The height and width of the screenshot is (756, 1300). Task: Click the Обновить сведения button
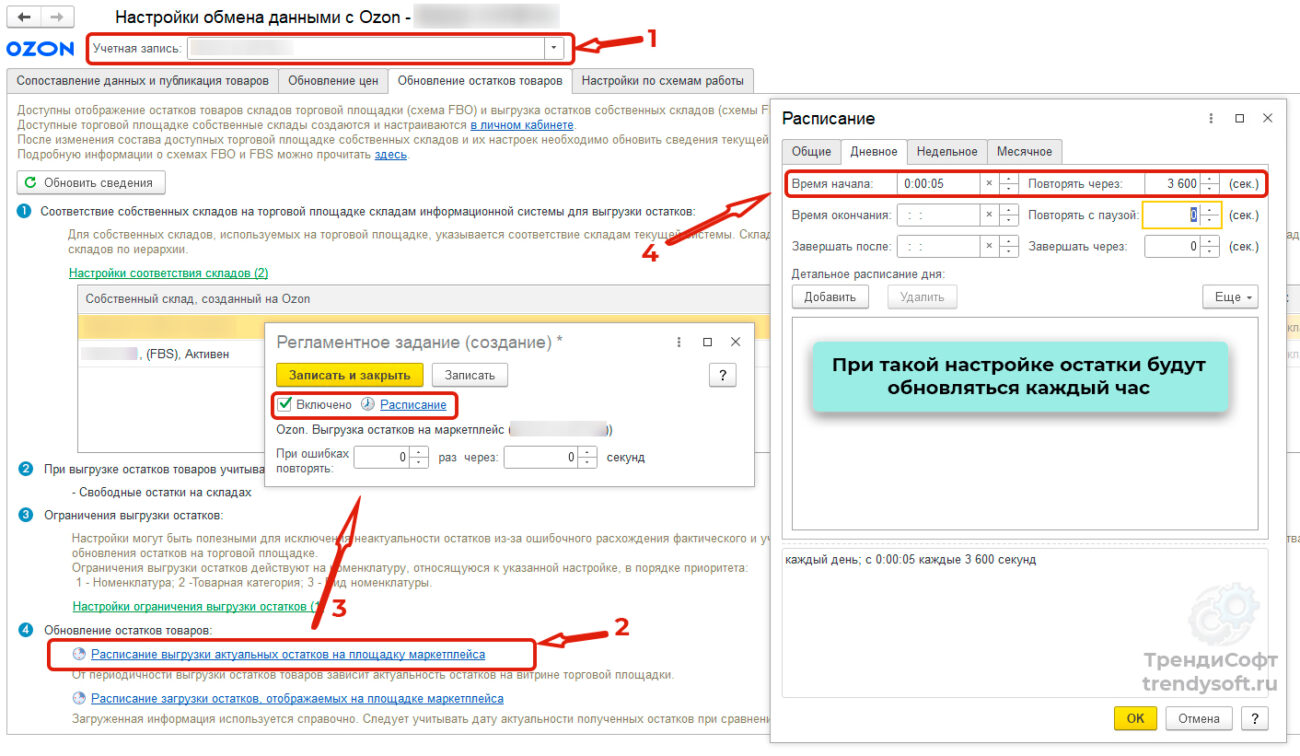pos(91,183)
